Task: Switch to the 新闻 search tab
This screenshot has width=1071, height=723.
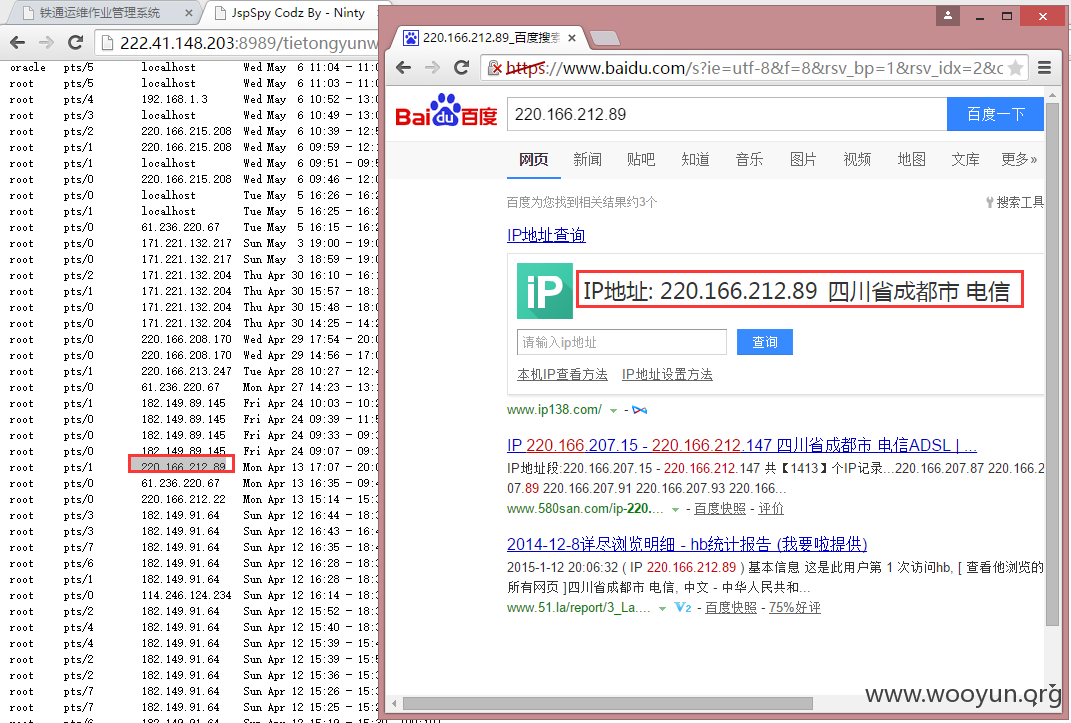Action: (587, 159)
